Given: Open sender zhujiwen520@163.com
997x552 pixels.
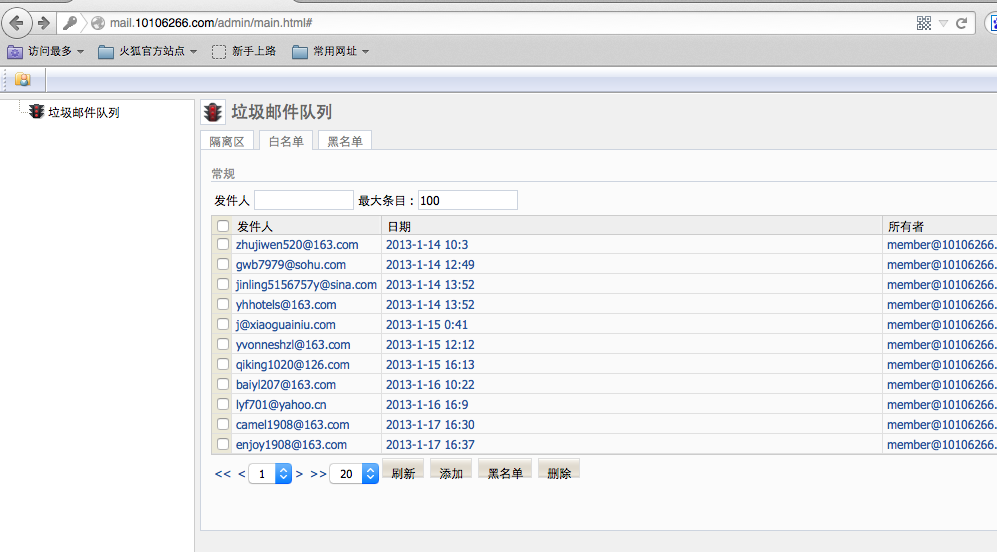Looking at the screenshot, I should tap(297, 245).
